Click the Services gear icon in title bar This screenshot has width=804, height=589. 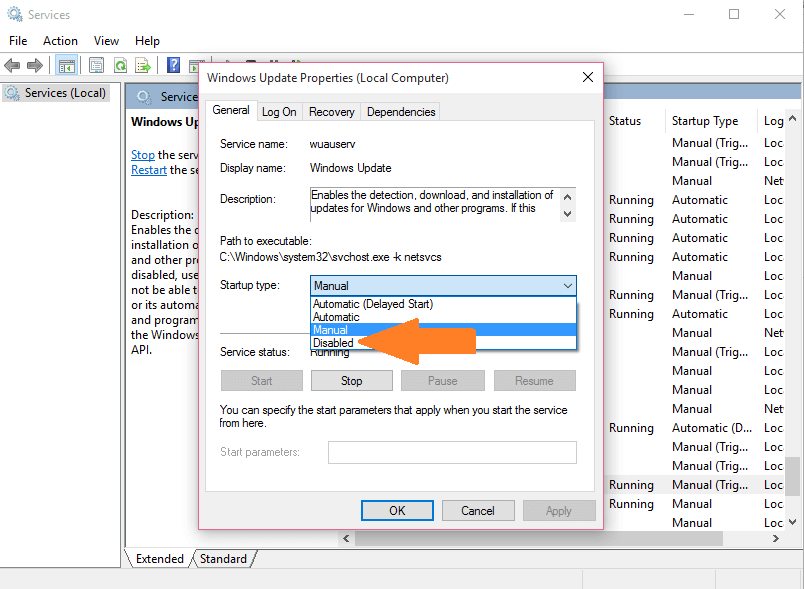[x=15, y=14]
